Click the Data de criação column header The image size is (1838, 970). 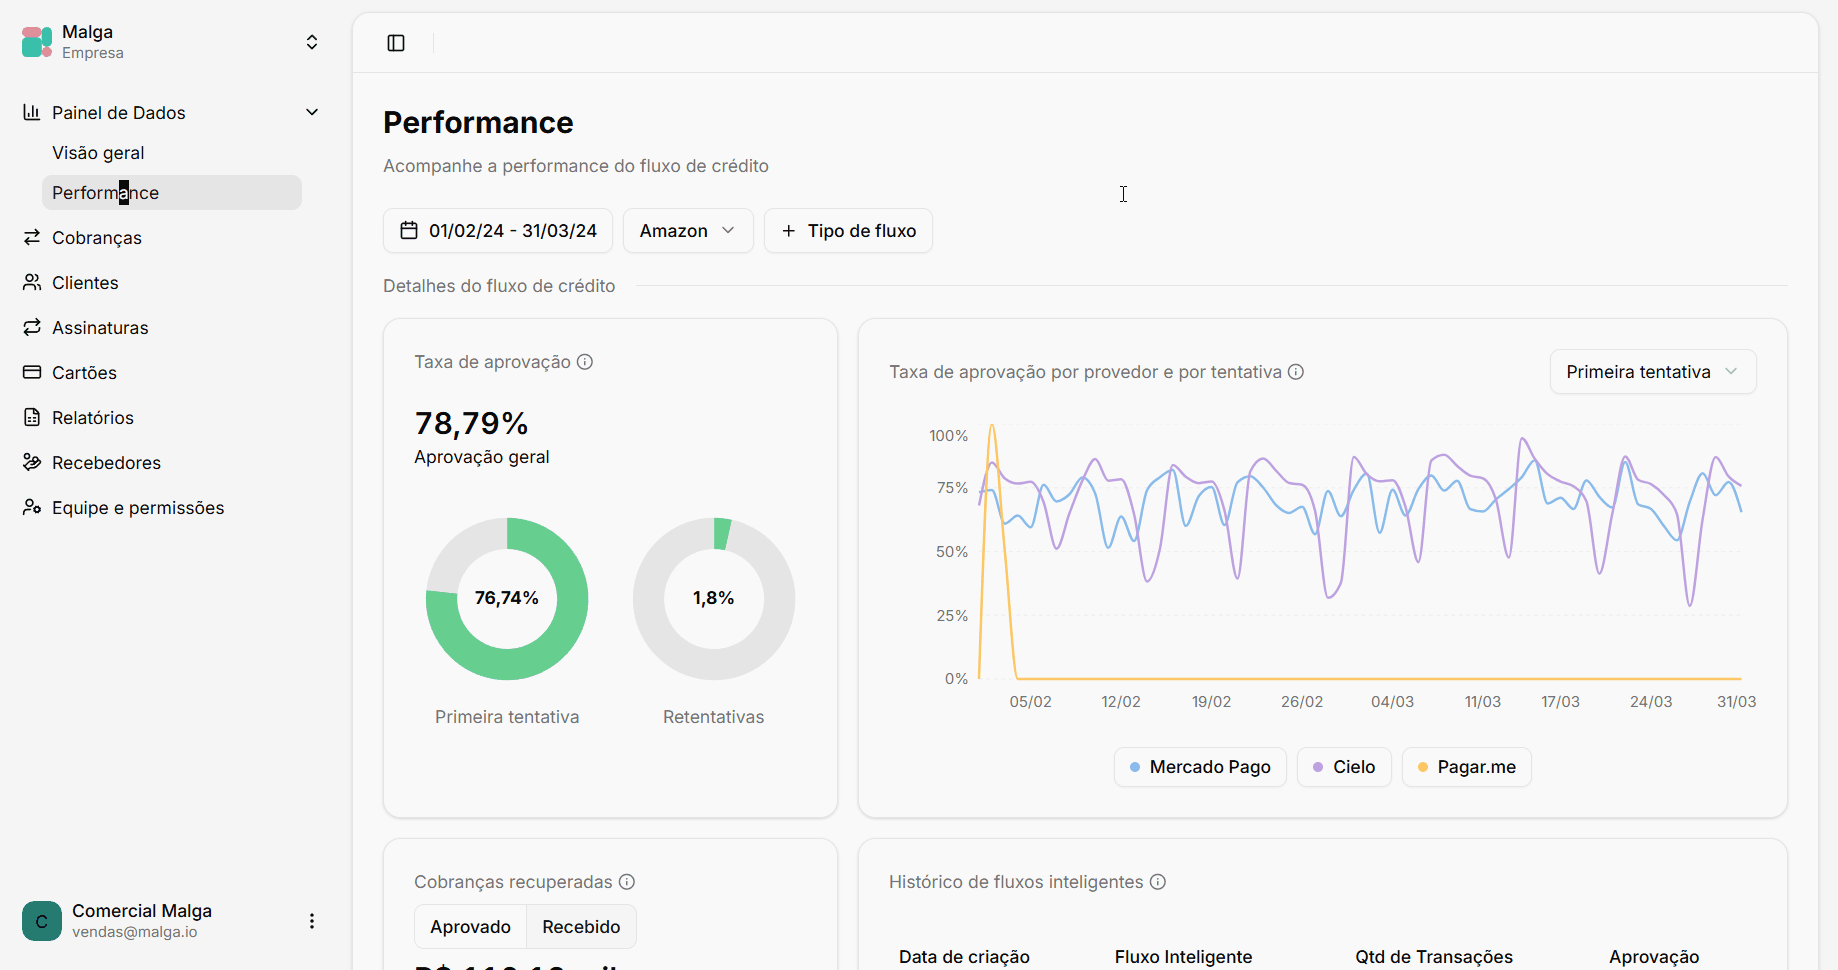point(964,957)
